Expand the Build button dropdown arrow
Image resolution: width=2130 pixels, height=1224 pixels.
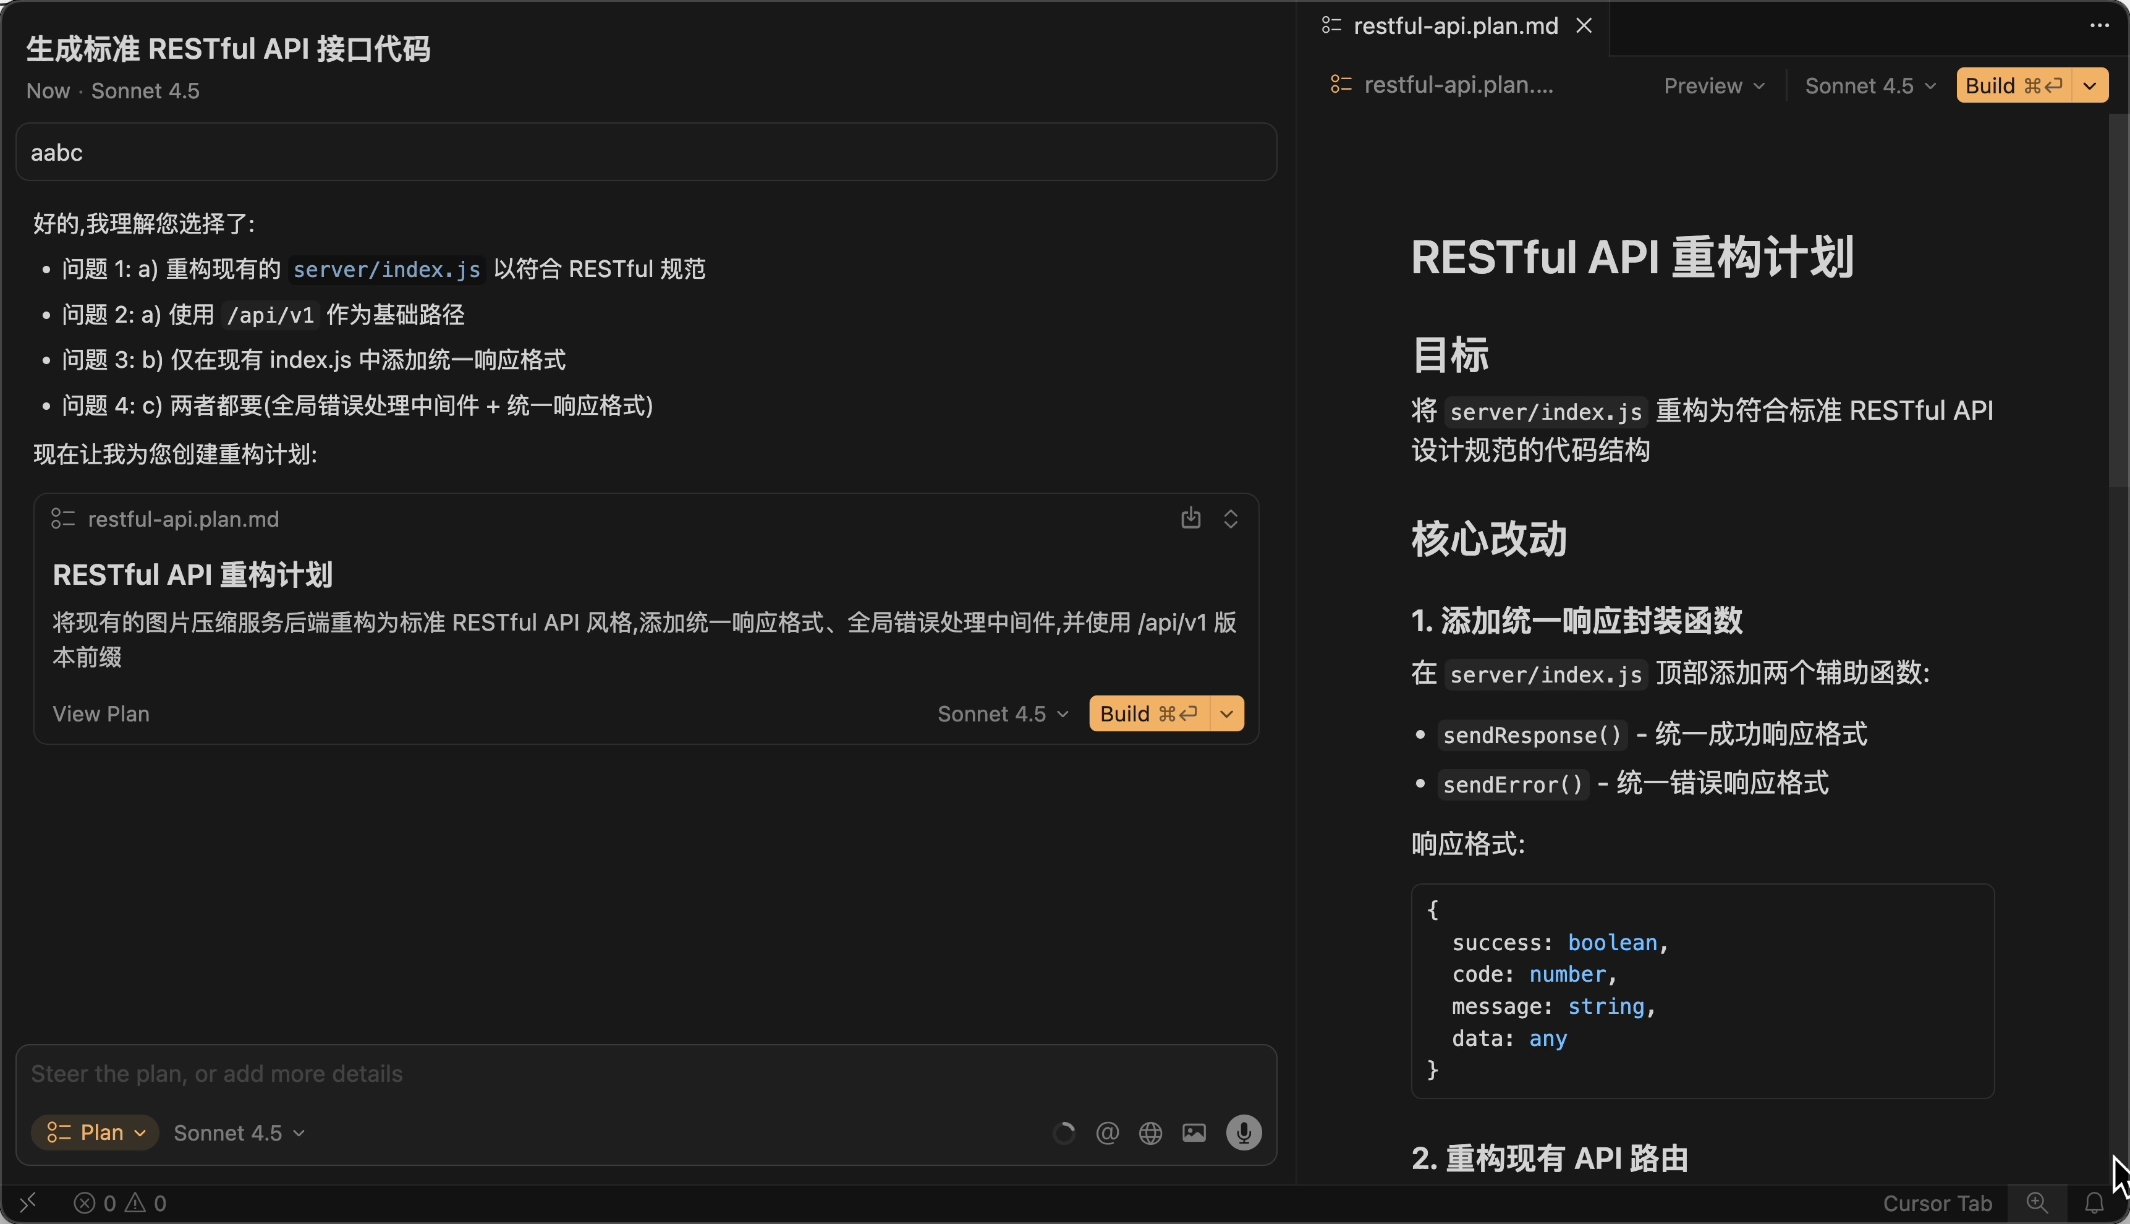[x=2089, y=85]
